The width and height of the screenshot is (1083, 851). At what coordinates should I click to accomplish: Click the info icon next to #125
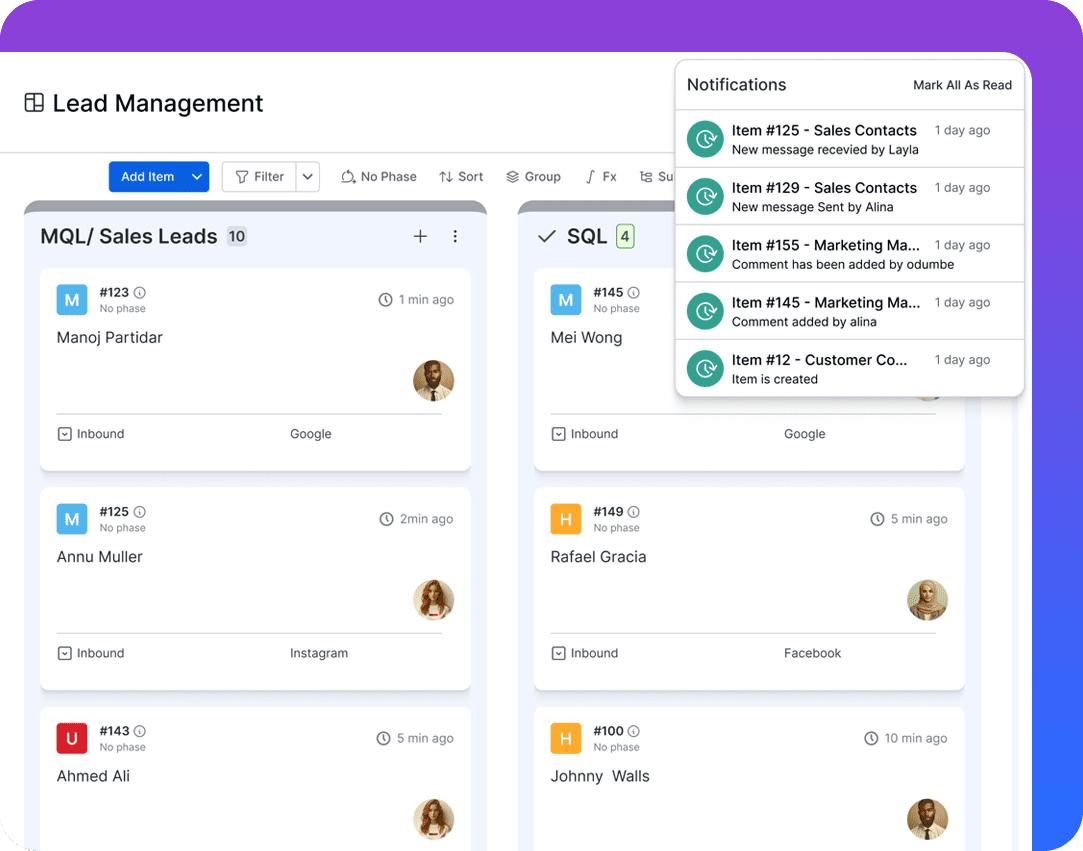[140, 512]
